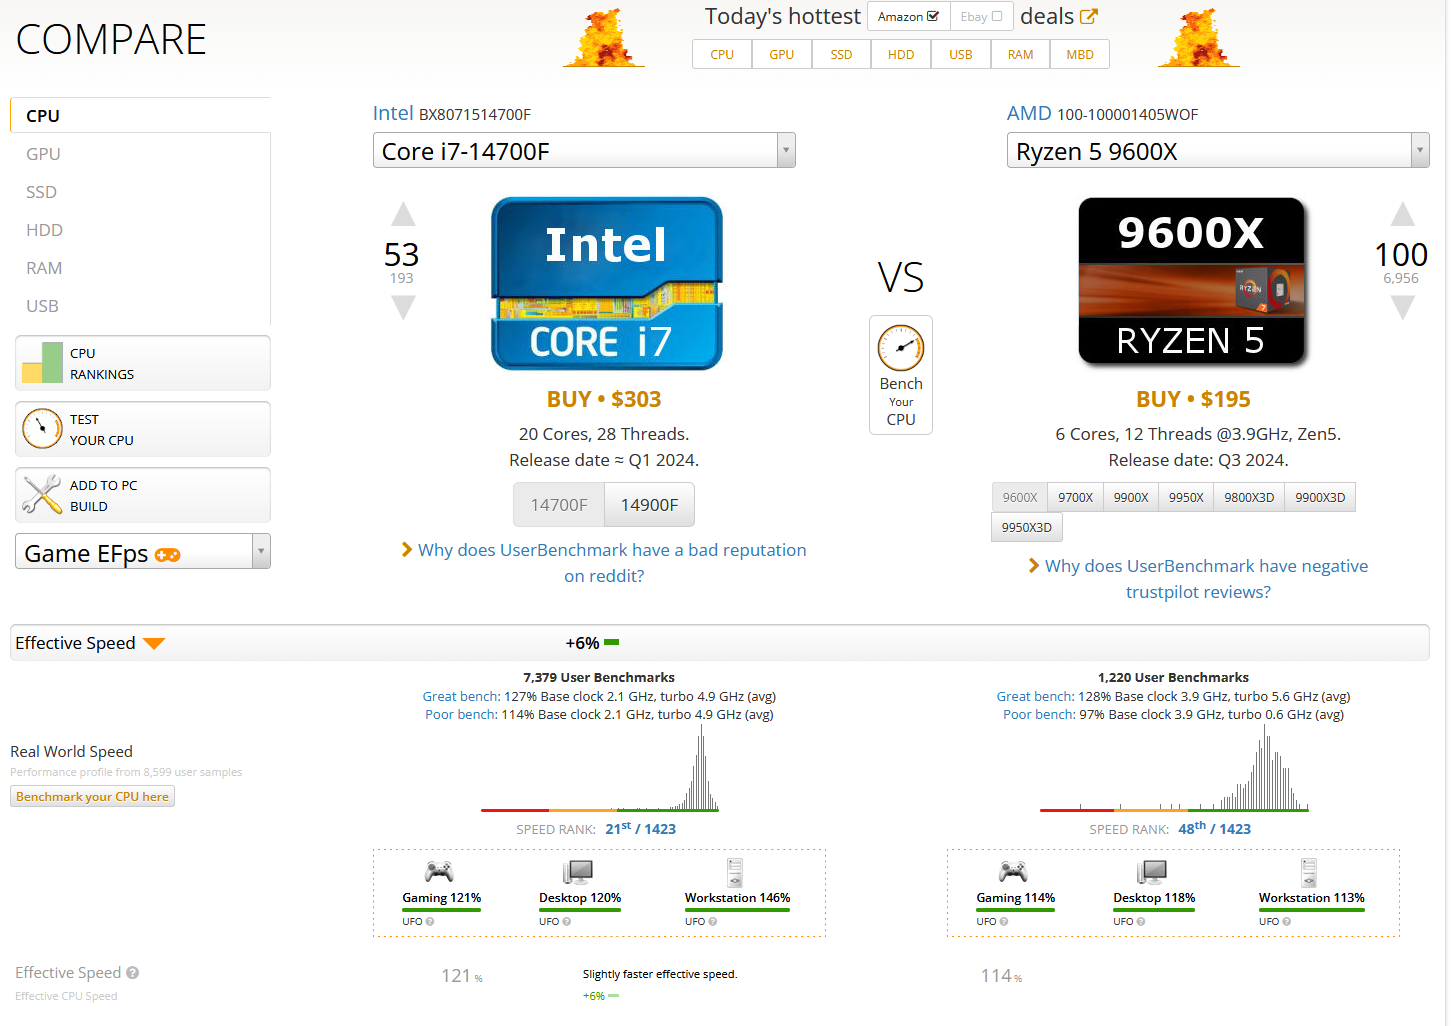Click the left flame deals icon

[x=605, y=38]
